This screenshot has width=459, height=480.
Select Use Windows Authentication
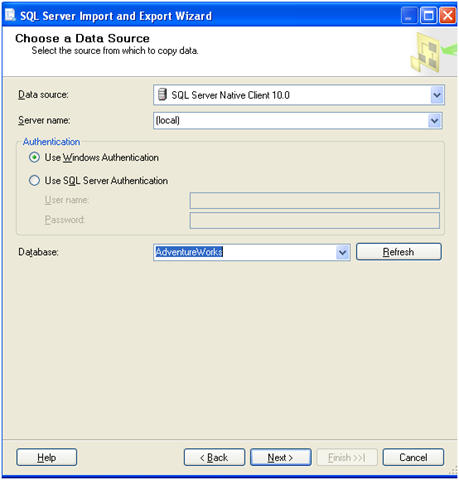[34, 157]
